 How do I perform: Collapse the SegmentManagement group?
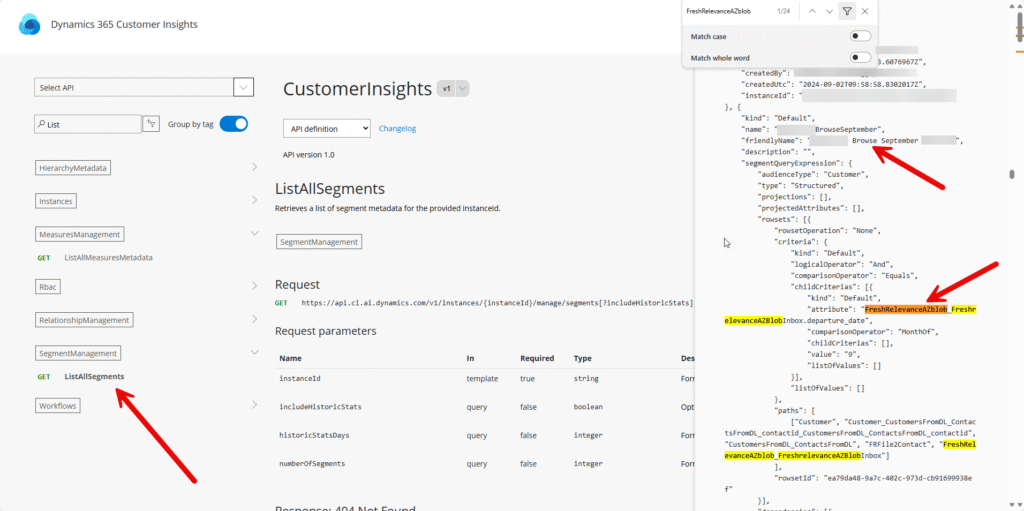pos(254,352)
